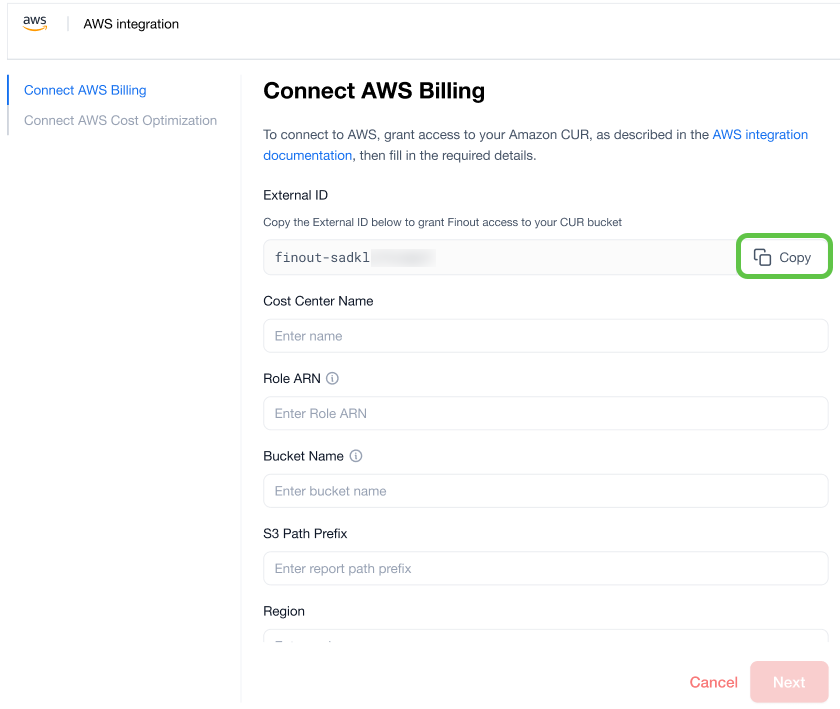The height and width of the screenshot is (709, 840).
Task: Click the Enter Role ARN input
Action: [x=545, y=413]
